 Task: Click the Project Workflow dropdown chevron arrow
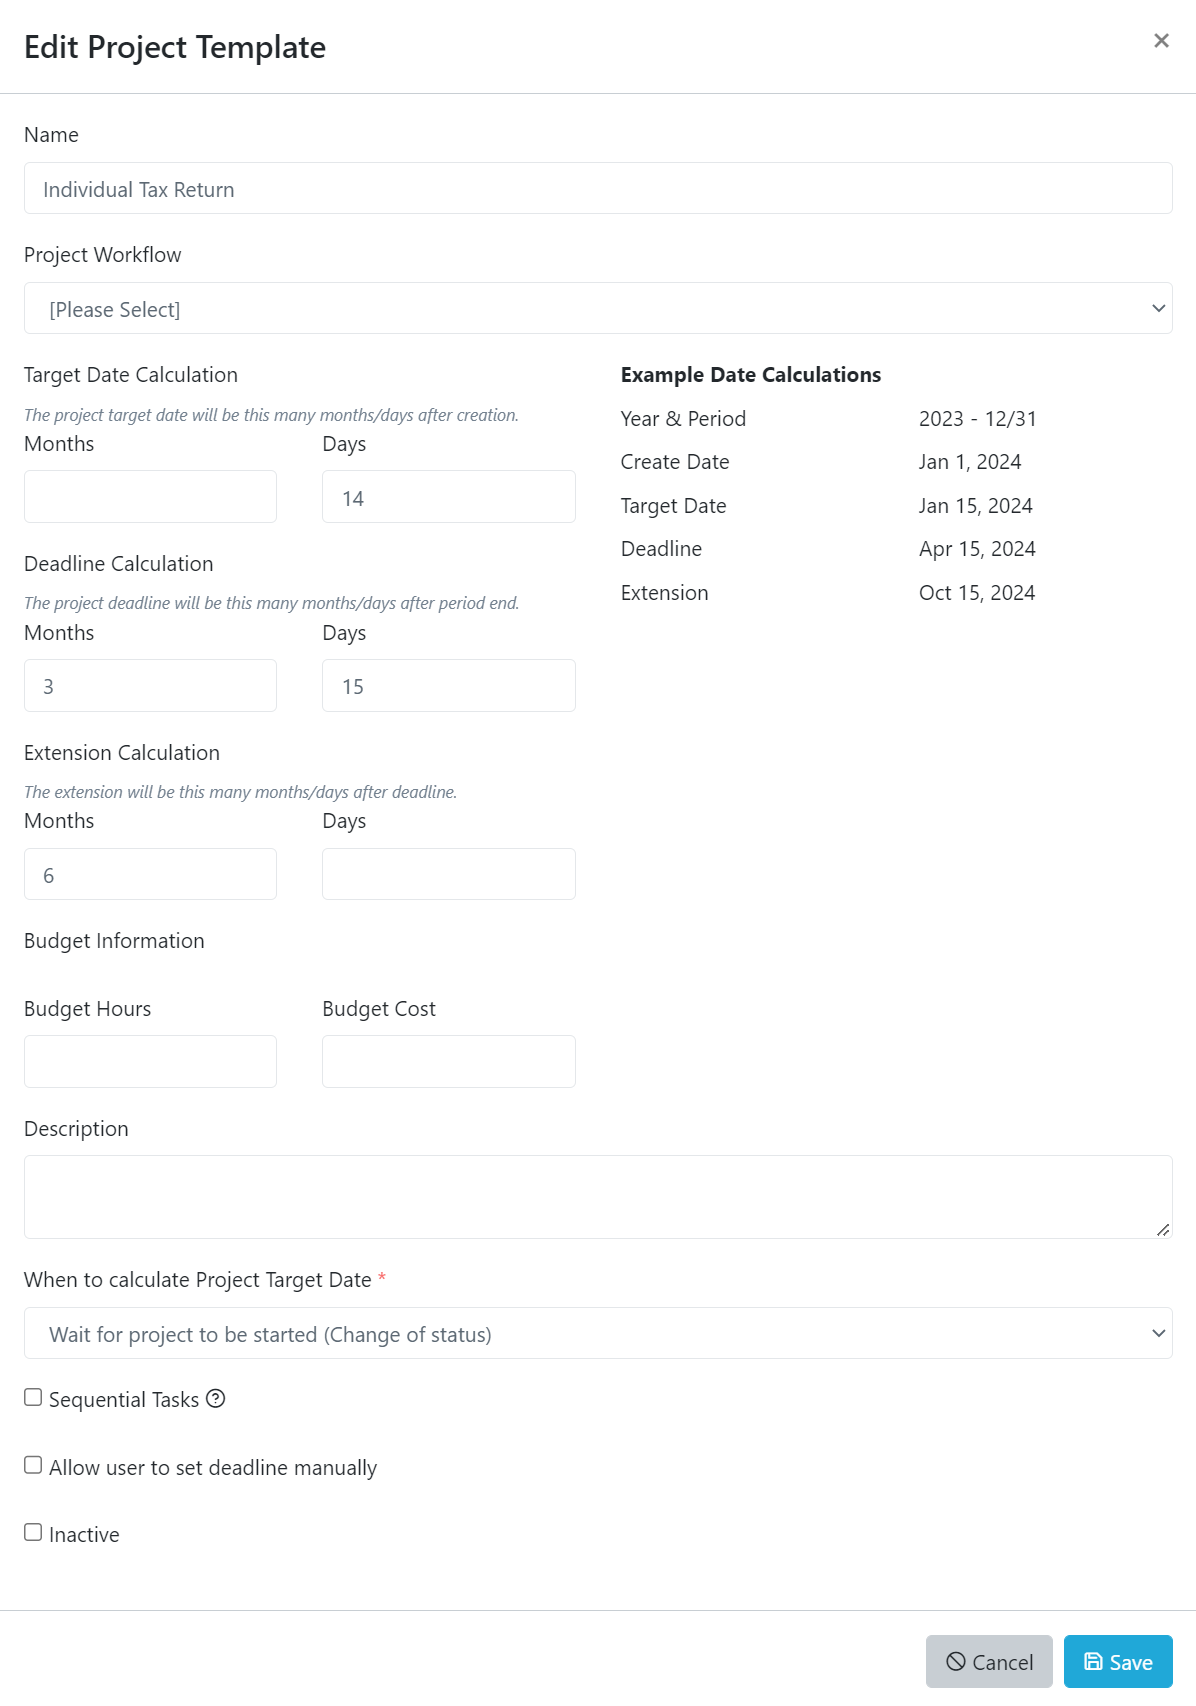(1157, 308)
